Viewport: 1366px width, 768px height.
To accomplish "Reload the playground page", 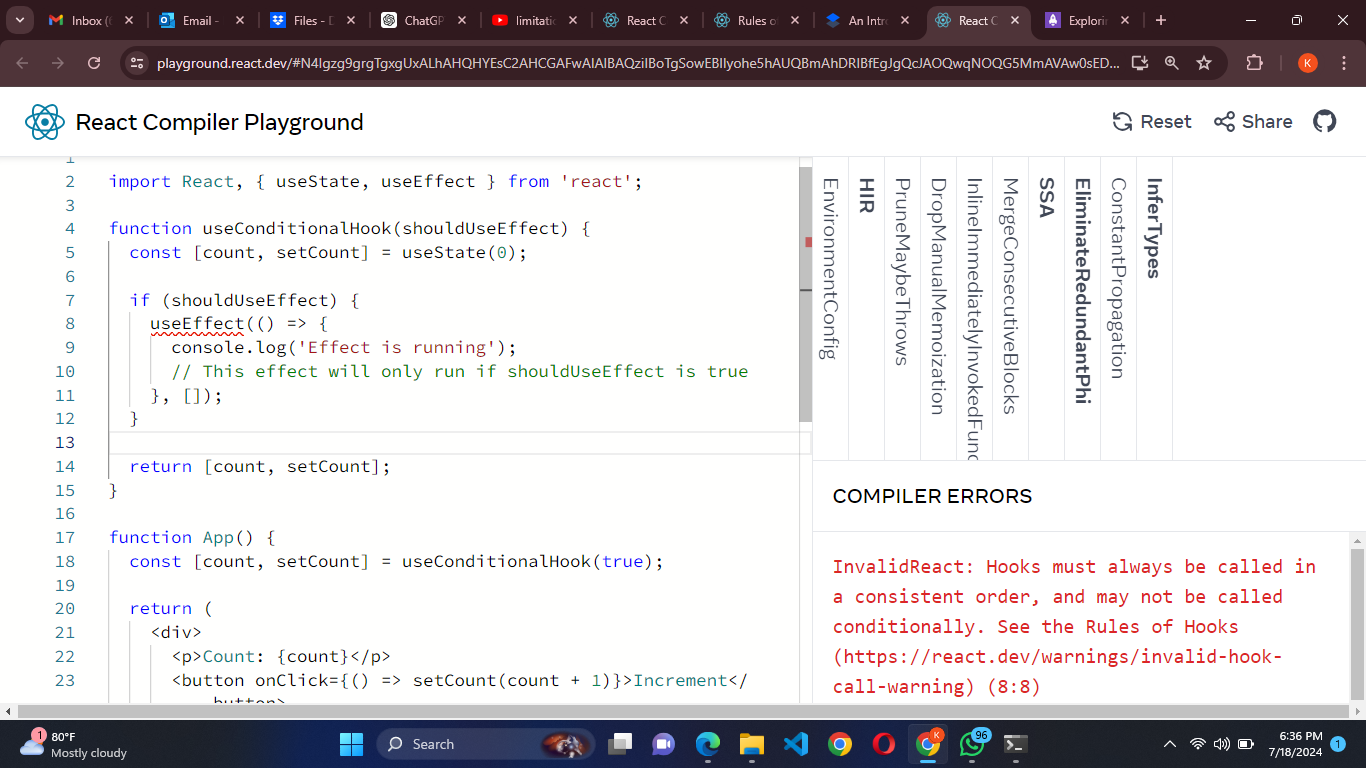I will [x=94, y=63].
